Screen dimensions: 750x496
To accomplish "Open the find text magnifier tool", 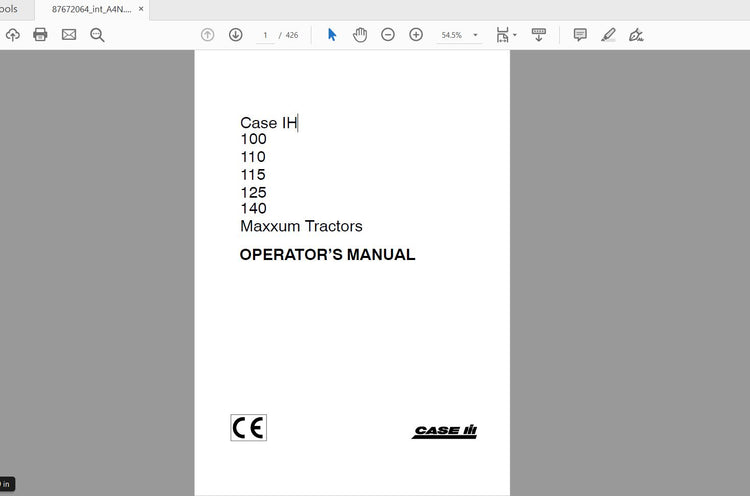I will [x=97, y=35].
